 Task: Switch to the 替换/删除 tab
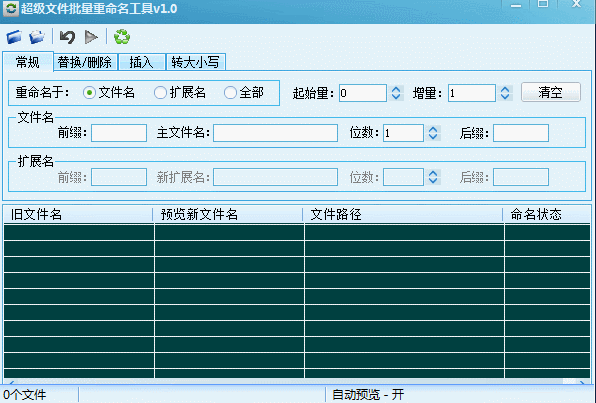click(x=84, y=62)
